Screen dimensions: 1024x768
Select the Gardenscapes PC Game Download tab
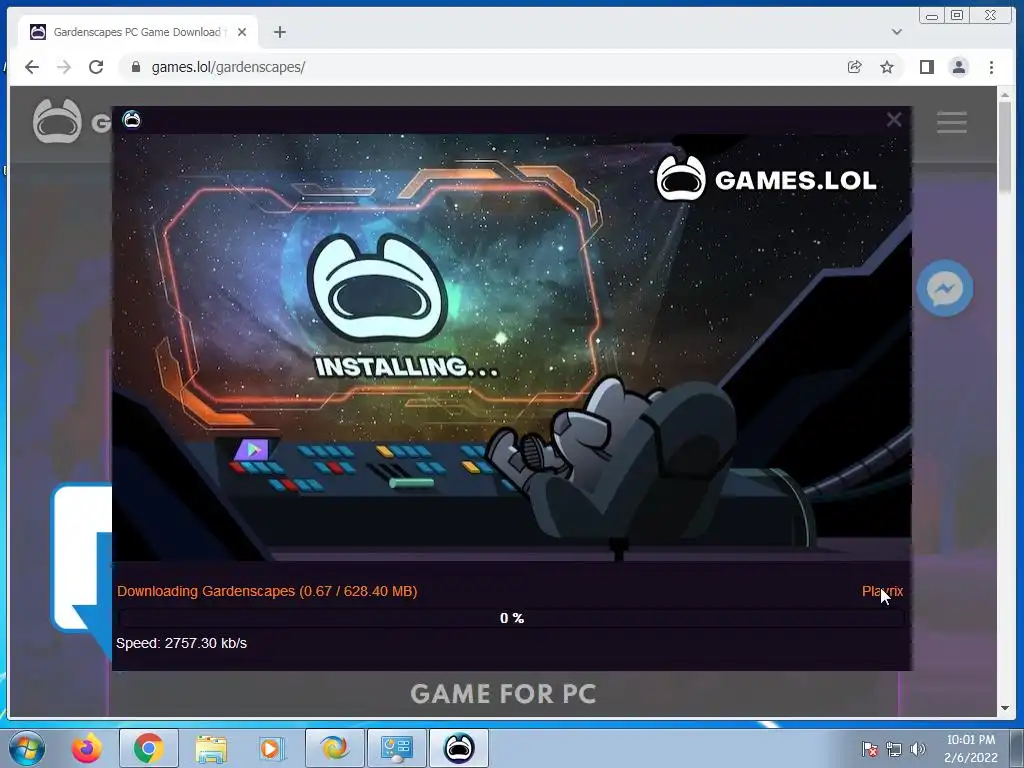138,32
